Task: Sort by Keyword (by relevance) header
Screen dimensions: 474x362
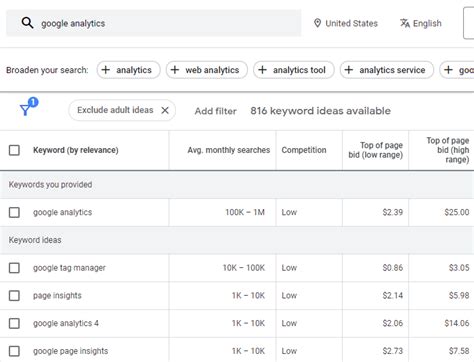Action: (76, 150)
